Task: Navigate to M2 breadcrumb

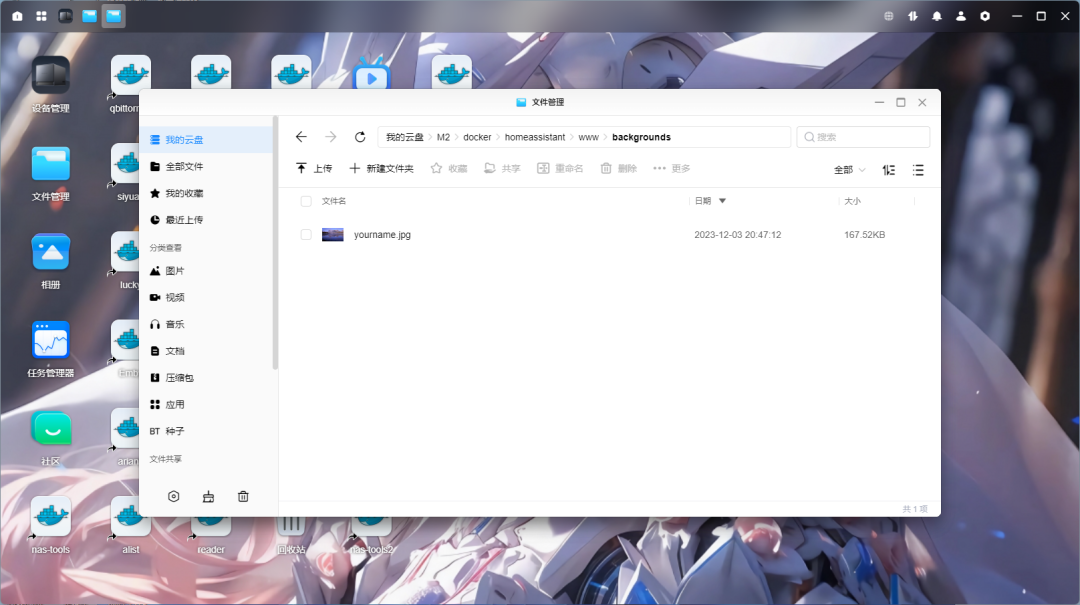Action: pos(443,137)
